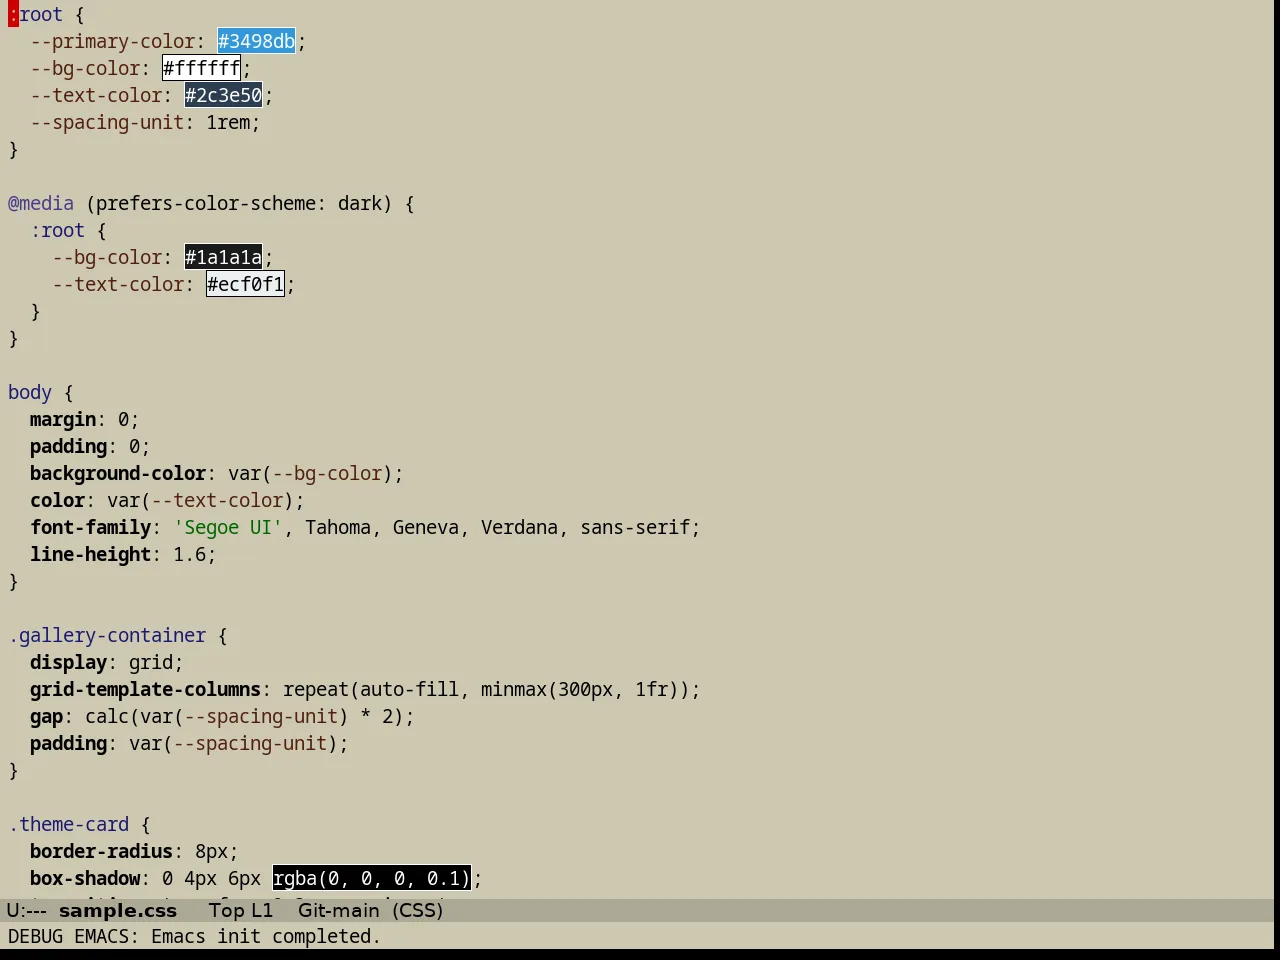1280x960 pixels.
Task: Click the nested :root selector inside @media
Action: coord(57,230)
